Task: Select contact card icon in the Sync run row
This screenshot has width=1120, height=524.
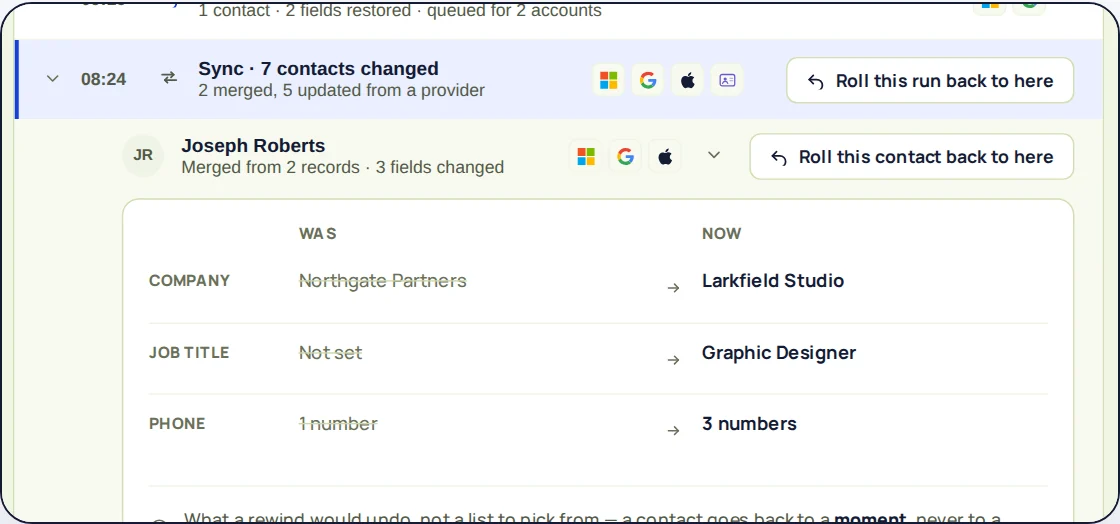Action: pyautogui.click(x=727, y=80)
